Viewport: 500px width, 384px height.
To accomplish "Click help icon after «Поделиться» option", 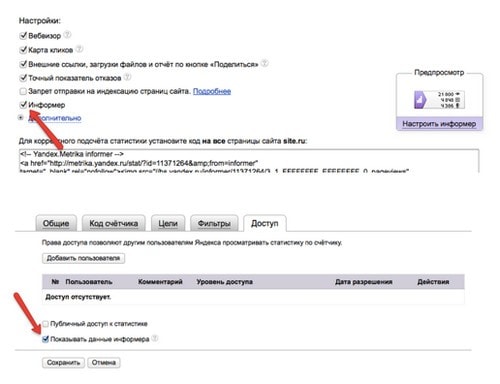I will tap(264, 63).
